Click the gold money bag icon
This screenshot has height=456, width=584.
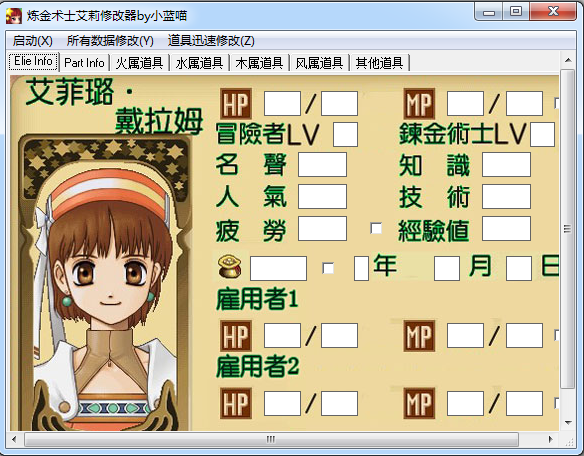click(229, 266)
